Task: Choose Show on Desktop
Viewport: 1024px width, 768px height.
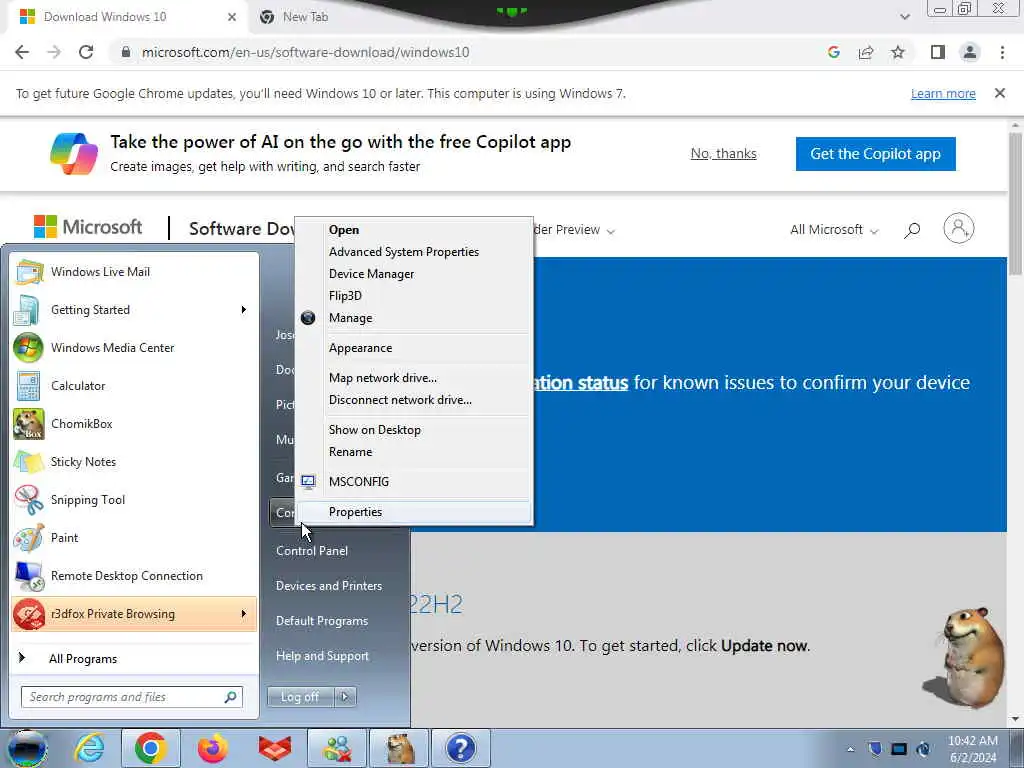Action: [x=414, y=430]
